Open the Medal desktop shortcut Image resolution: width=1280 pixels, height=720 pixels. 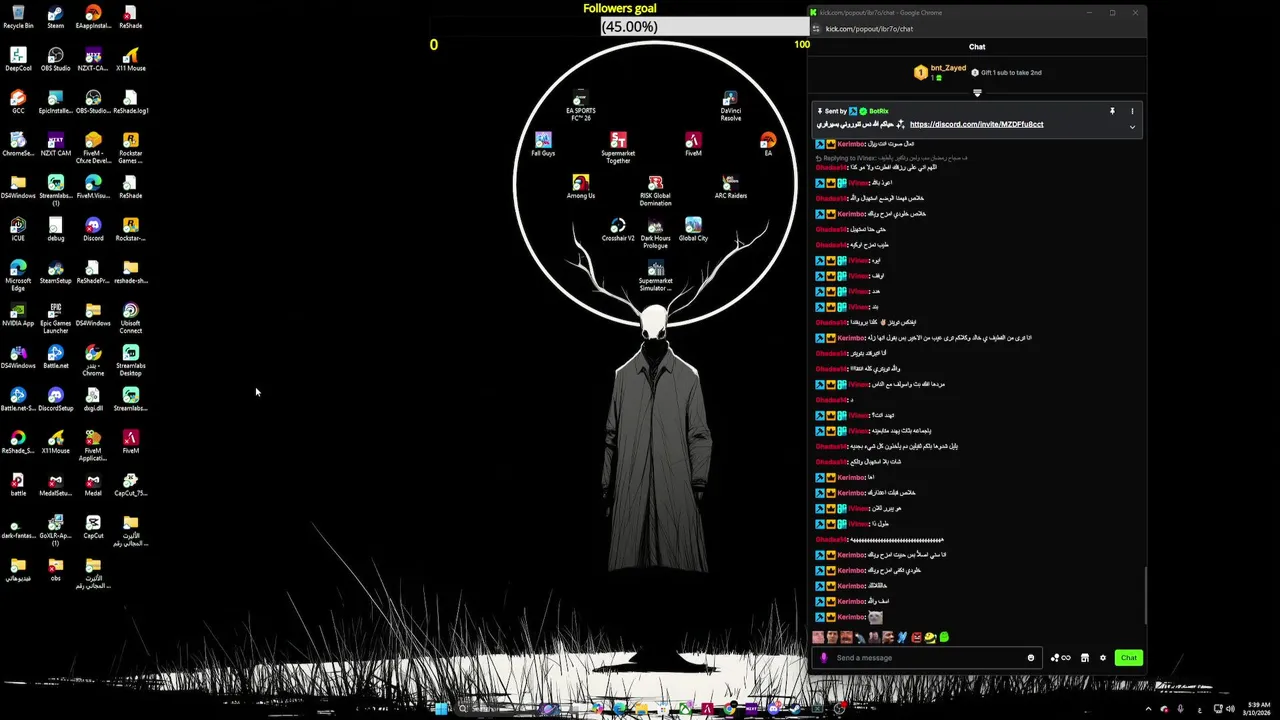point(93,485)
